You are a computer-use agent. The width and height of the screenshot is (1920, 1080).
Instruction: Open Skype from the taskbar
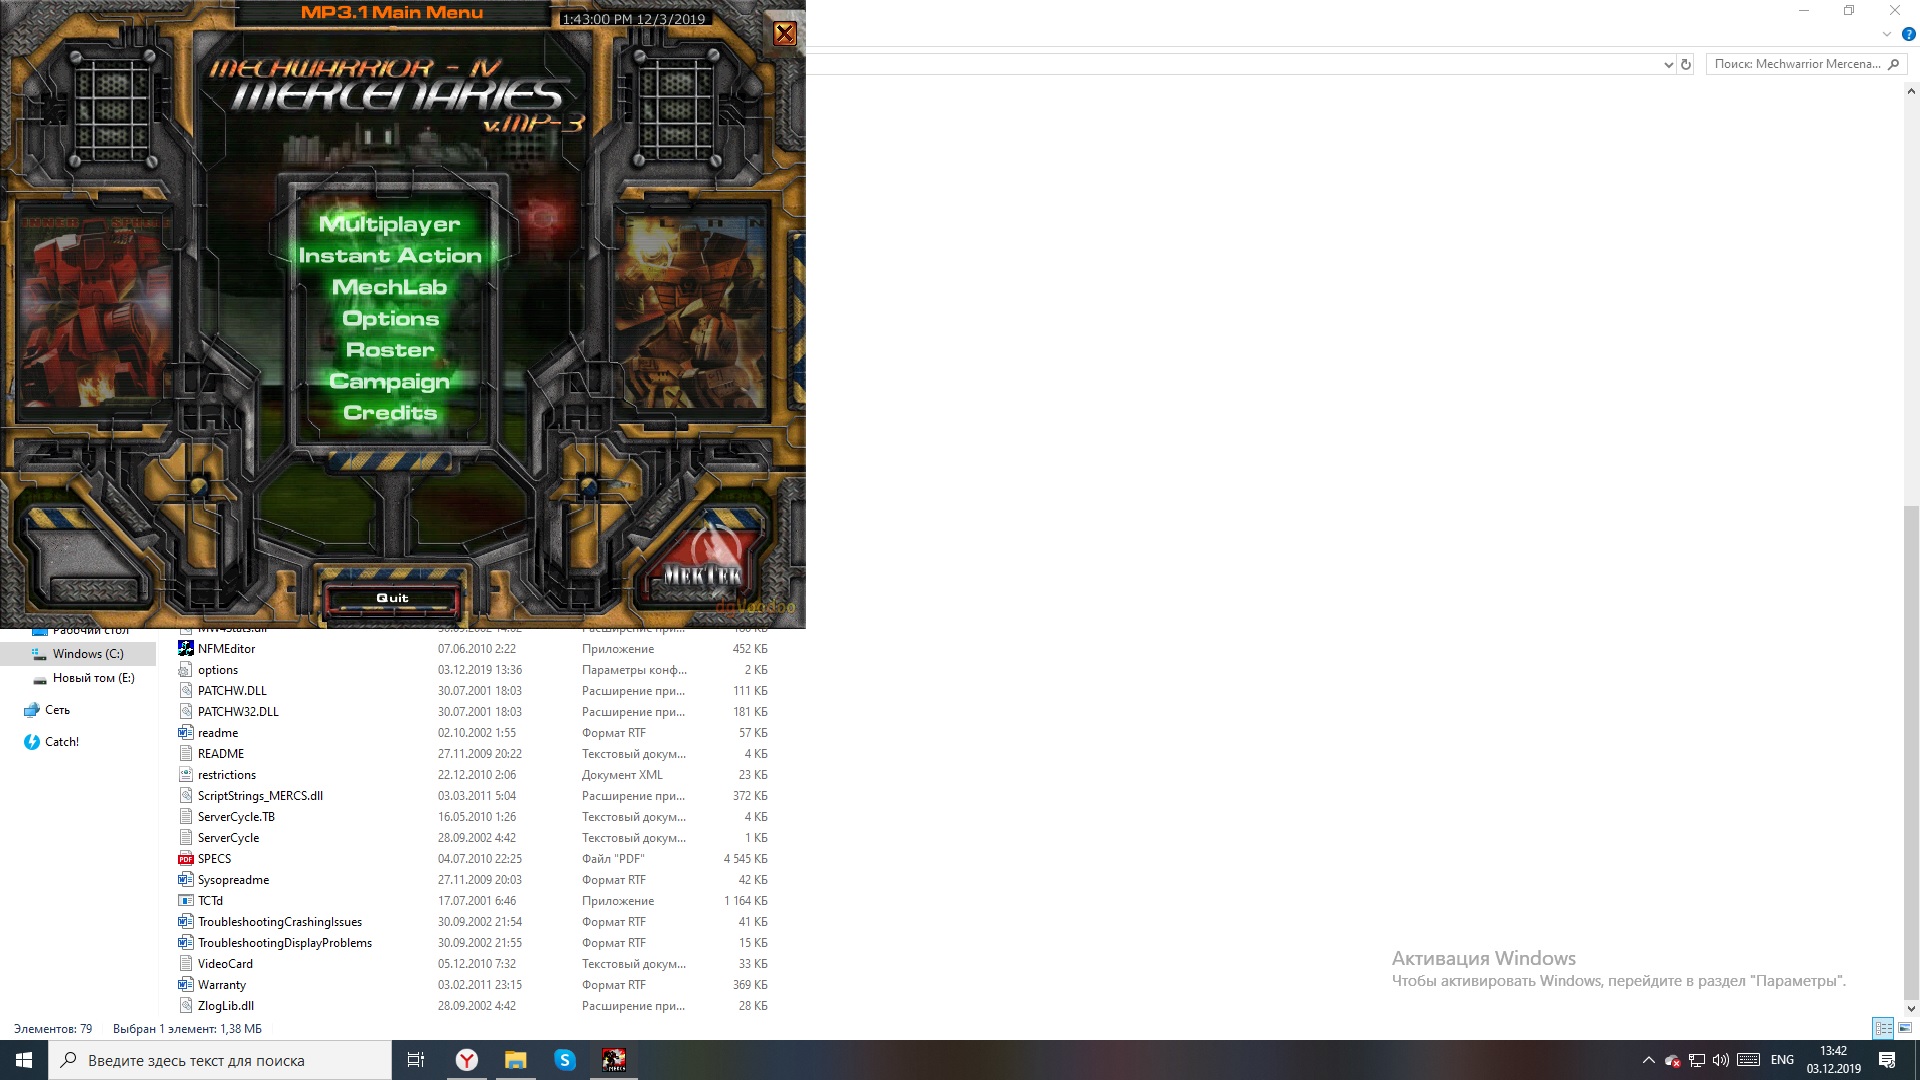click(x=565, y=1060)
